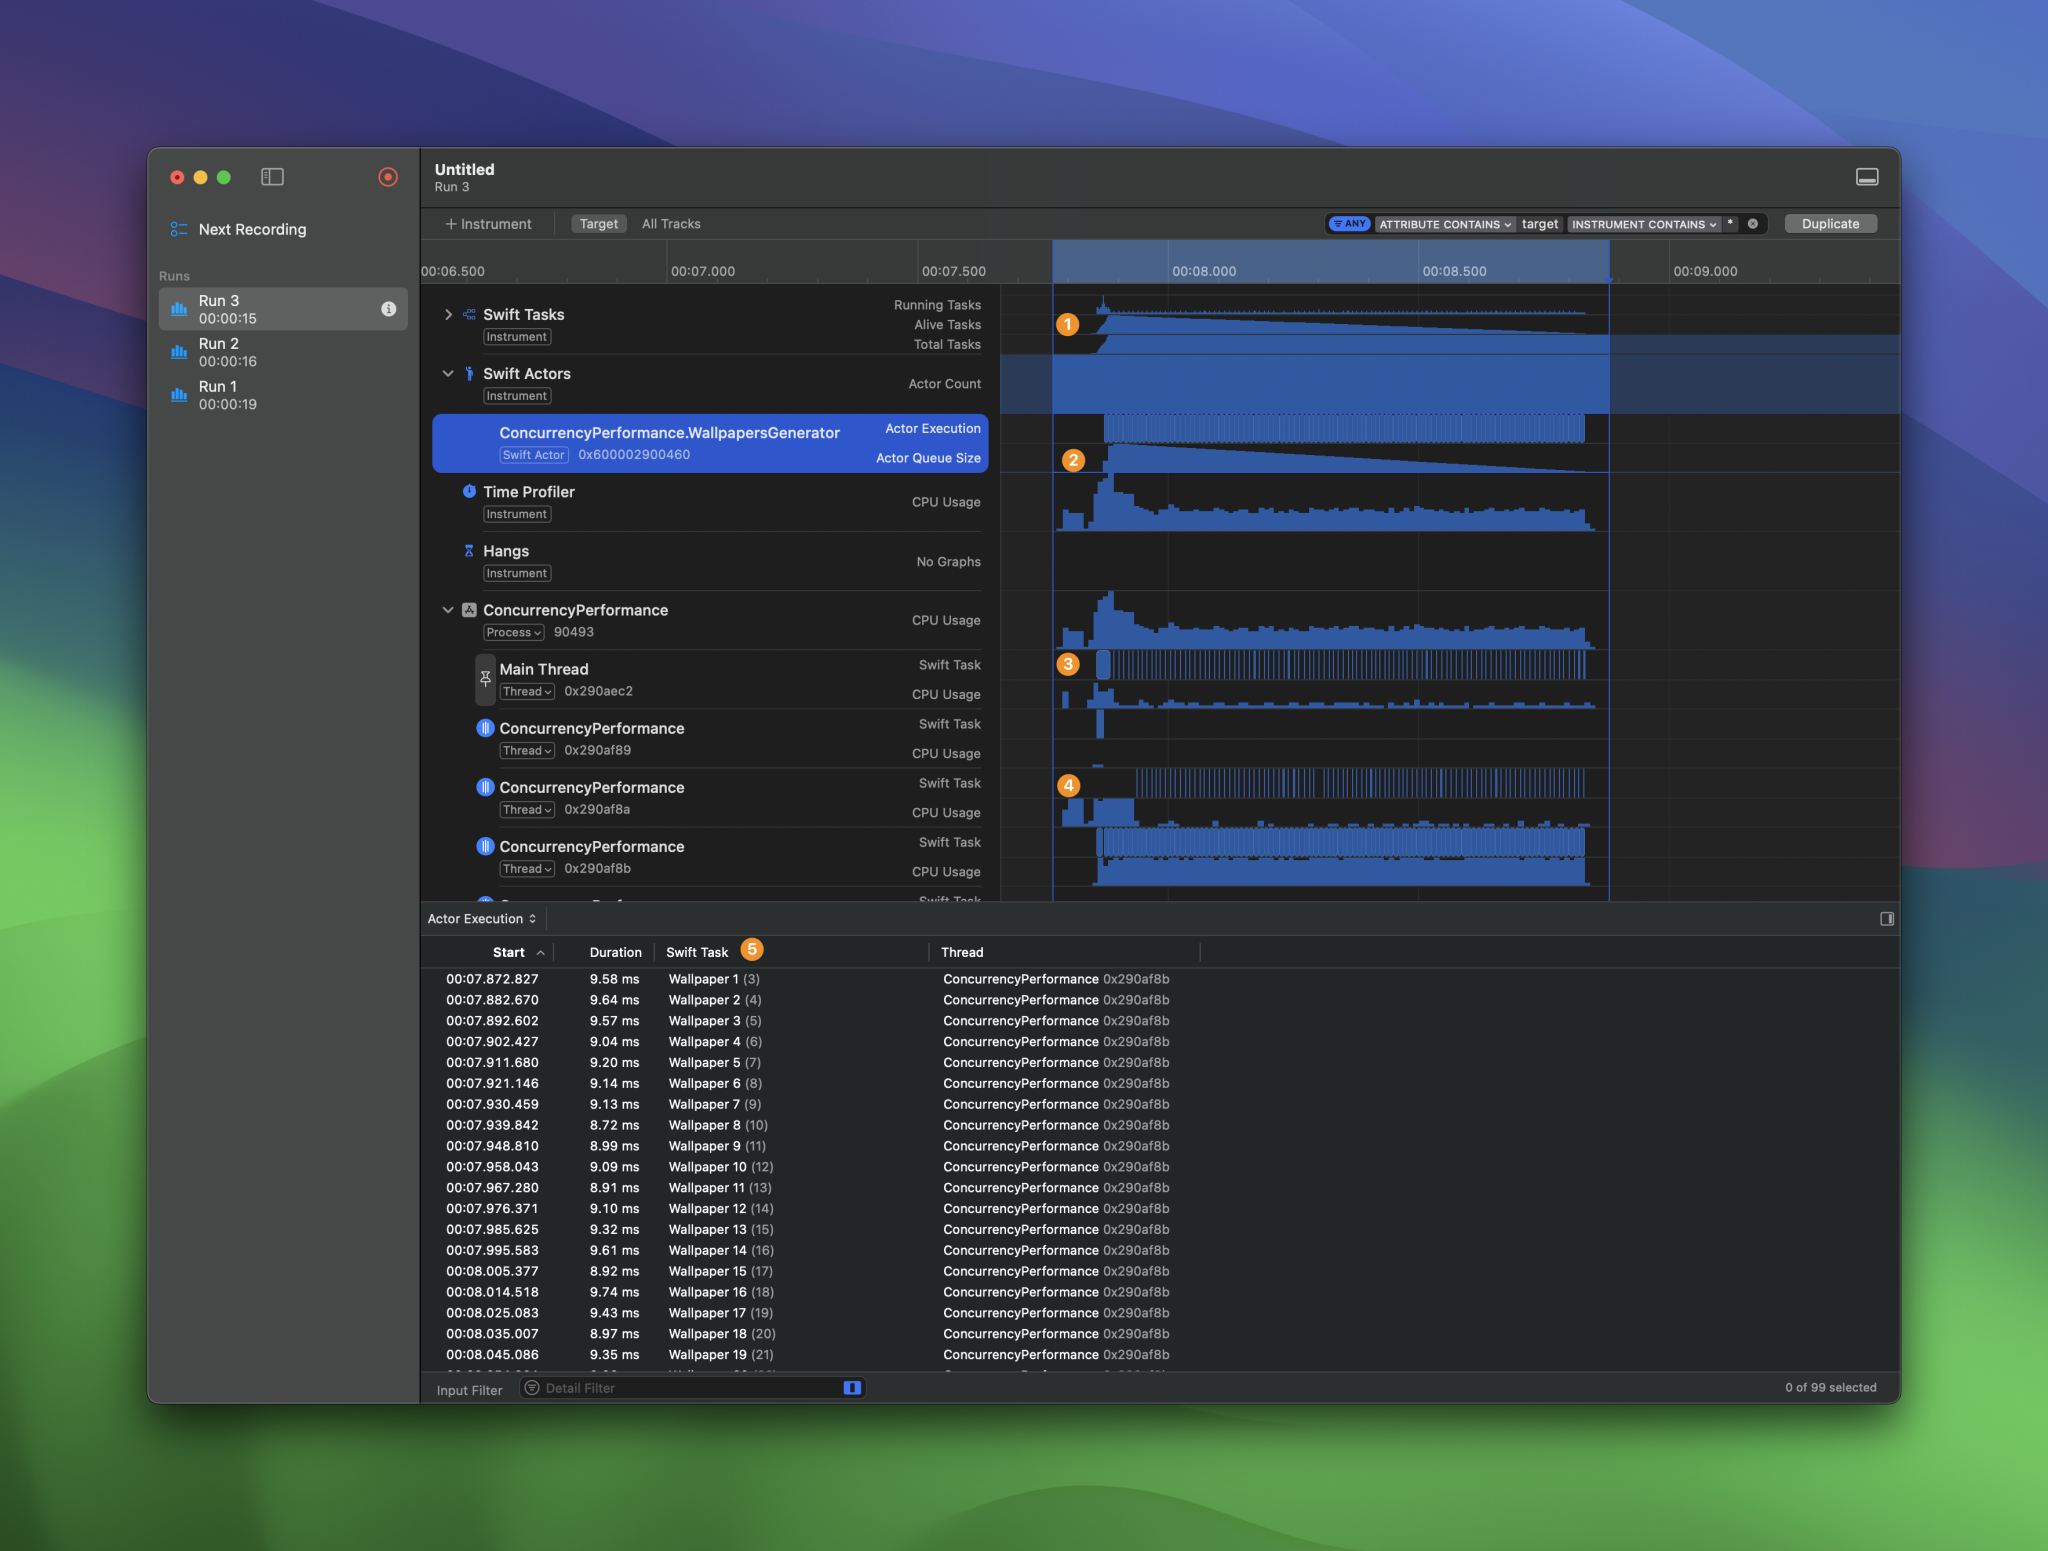
Task: Collapse the Swift Actors track
Action: point(448,373)
